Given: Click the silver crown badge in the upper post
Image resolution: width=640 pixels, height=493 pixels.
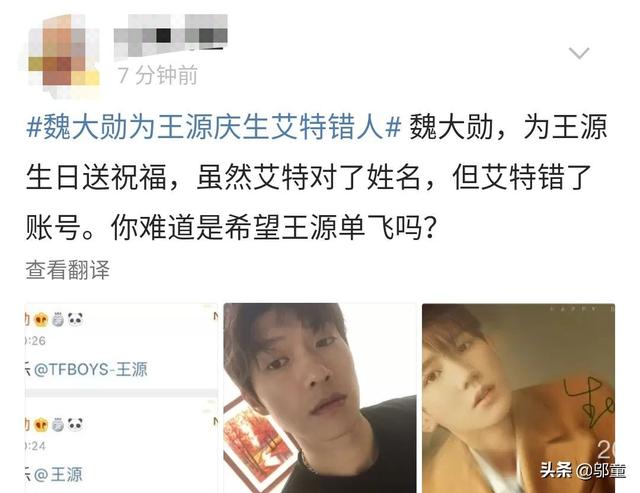Looking at the screenshot, I should [58, 320].
